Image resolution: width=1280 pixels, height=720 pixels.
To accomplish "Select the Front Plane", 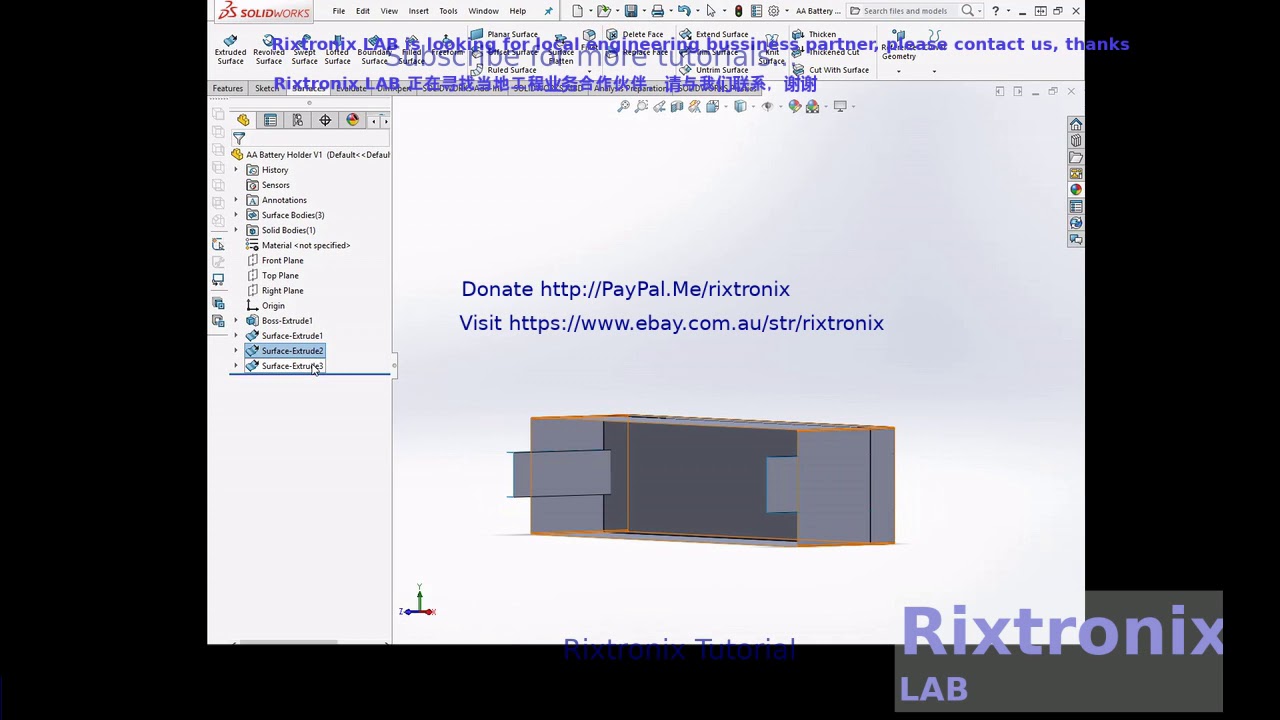I will click(275, 260).
